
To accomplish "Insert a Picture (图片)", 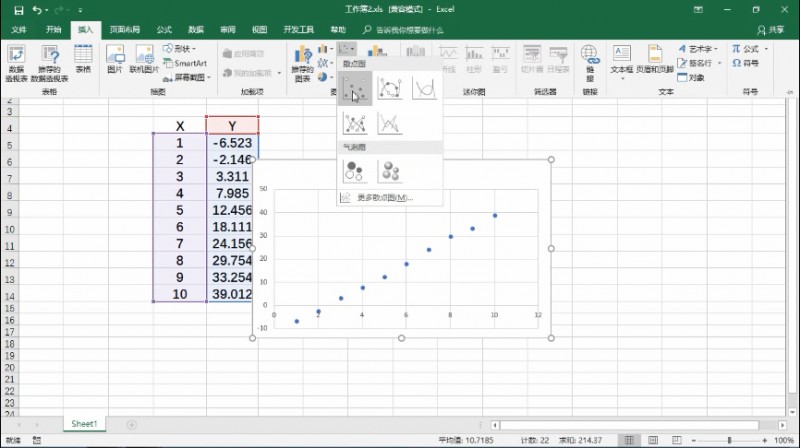I will [115, 59].
